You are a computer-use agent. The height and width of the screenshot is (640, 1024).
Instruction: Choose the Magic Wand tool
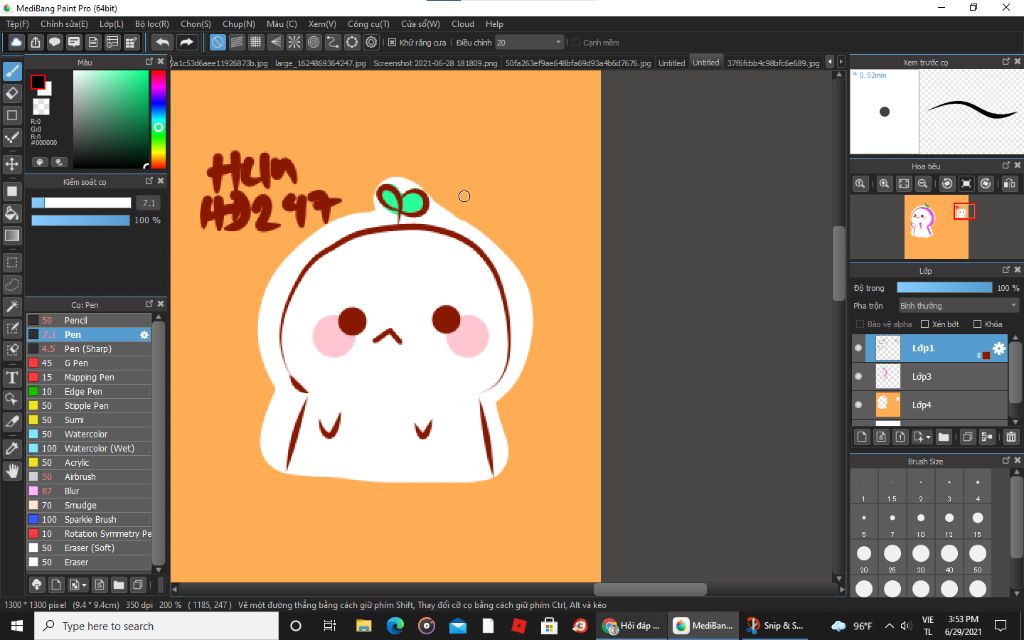coord(12,306)
